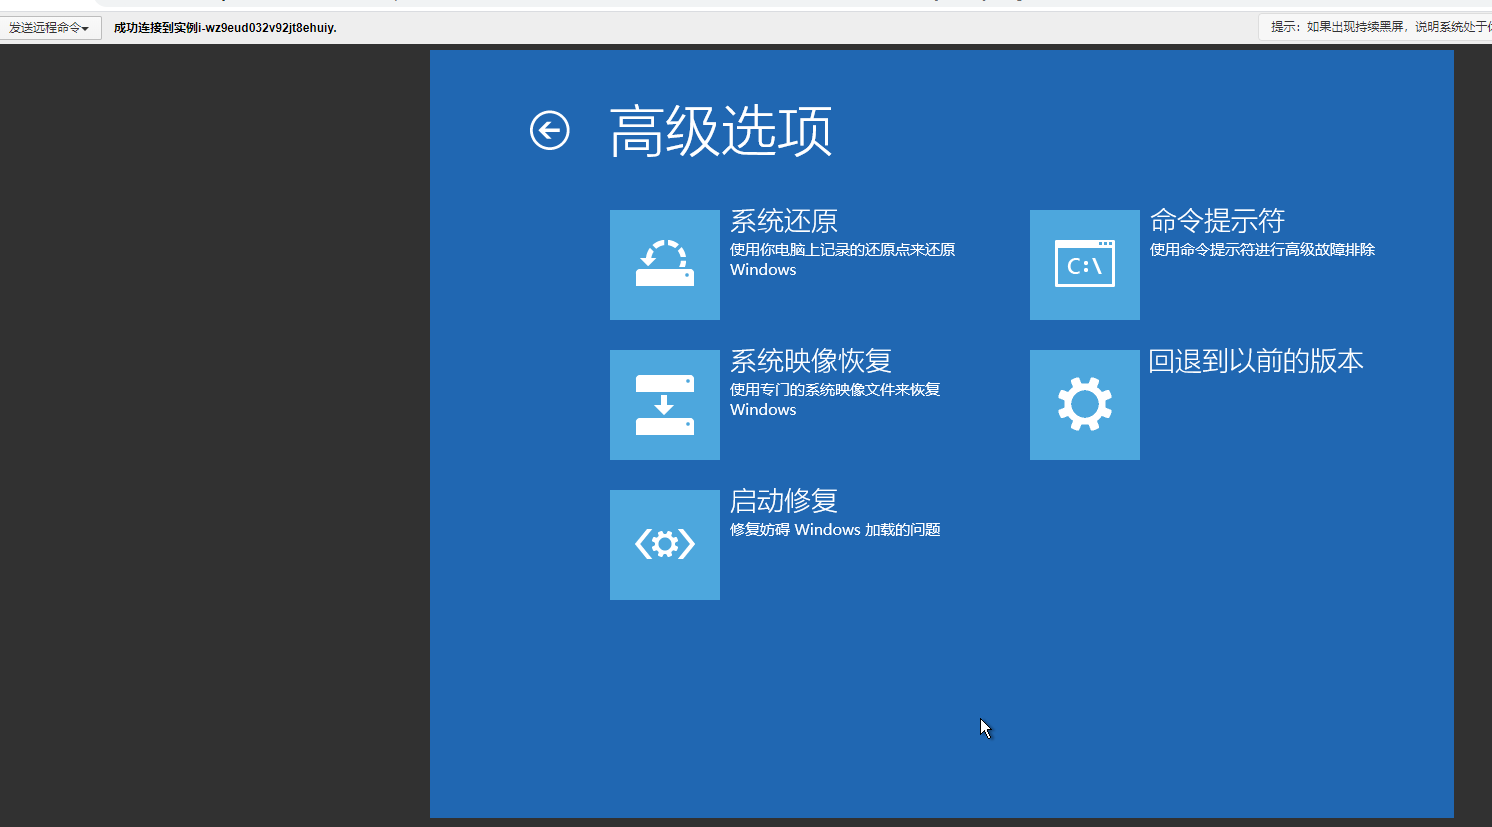1492x827 pixels.
Task: Select the 命令提示符 title label
Action: [x=1216, y=221]
